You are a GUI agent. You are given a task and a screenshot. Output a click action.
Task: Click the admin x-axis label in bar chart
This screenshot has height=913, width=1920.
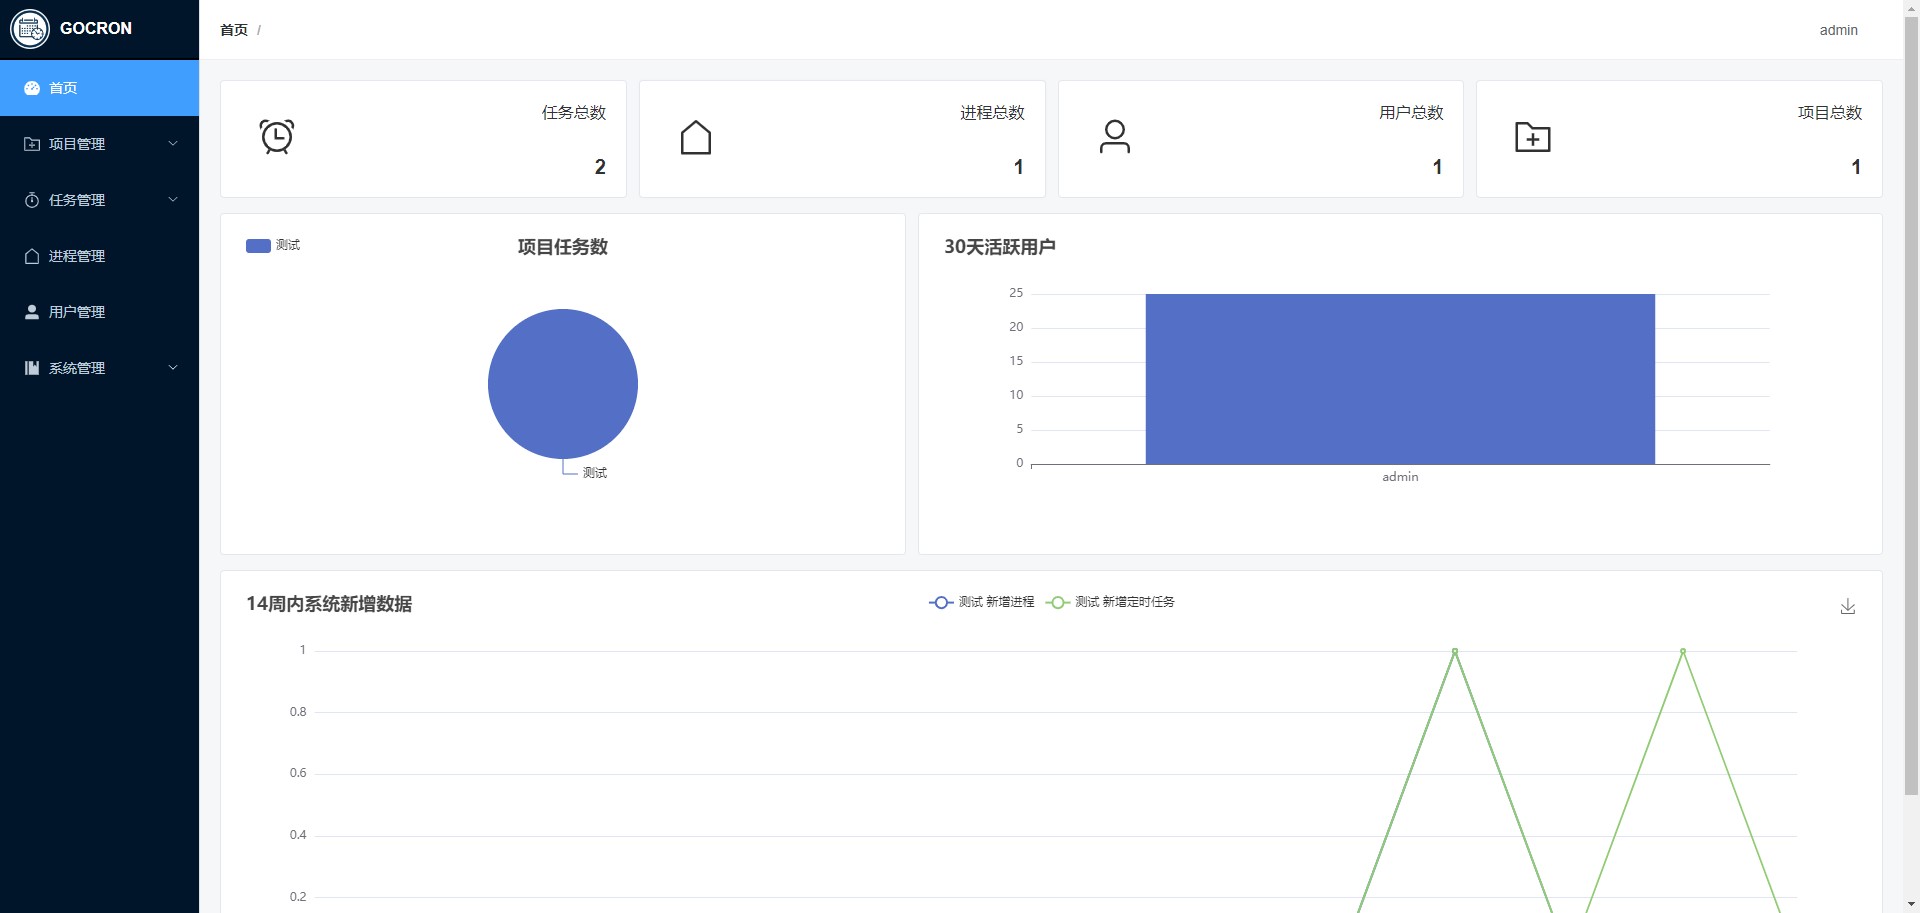(x=1400, y=477)
